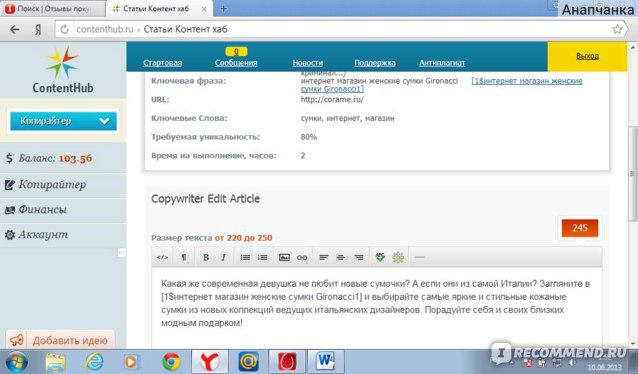Open Windows Explorer folder from taskbar
Image resolution: width=638 pixels, height=374 pixels.
56,362
